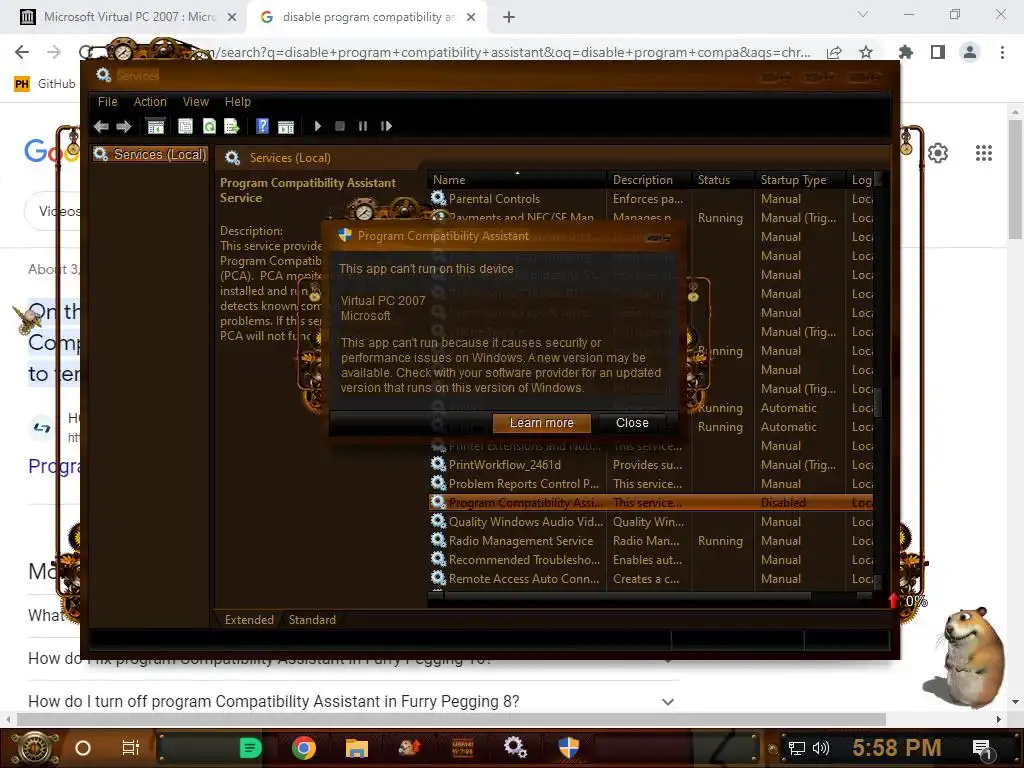
Task: Click the Back arrow in Services toolbar
Action: click(101, 127)
